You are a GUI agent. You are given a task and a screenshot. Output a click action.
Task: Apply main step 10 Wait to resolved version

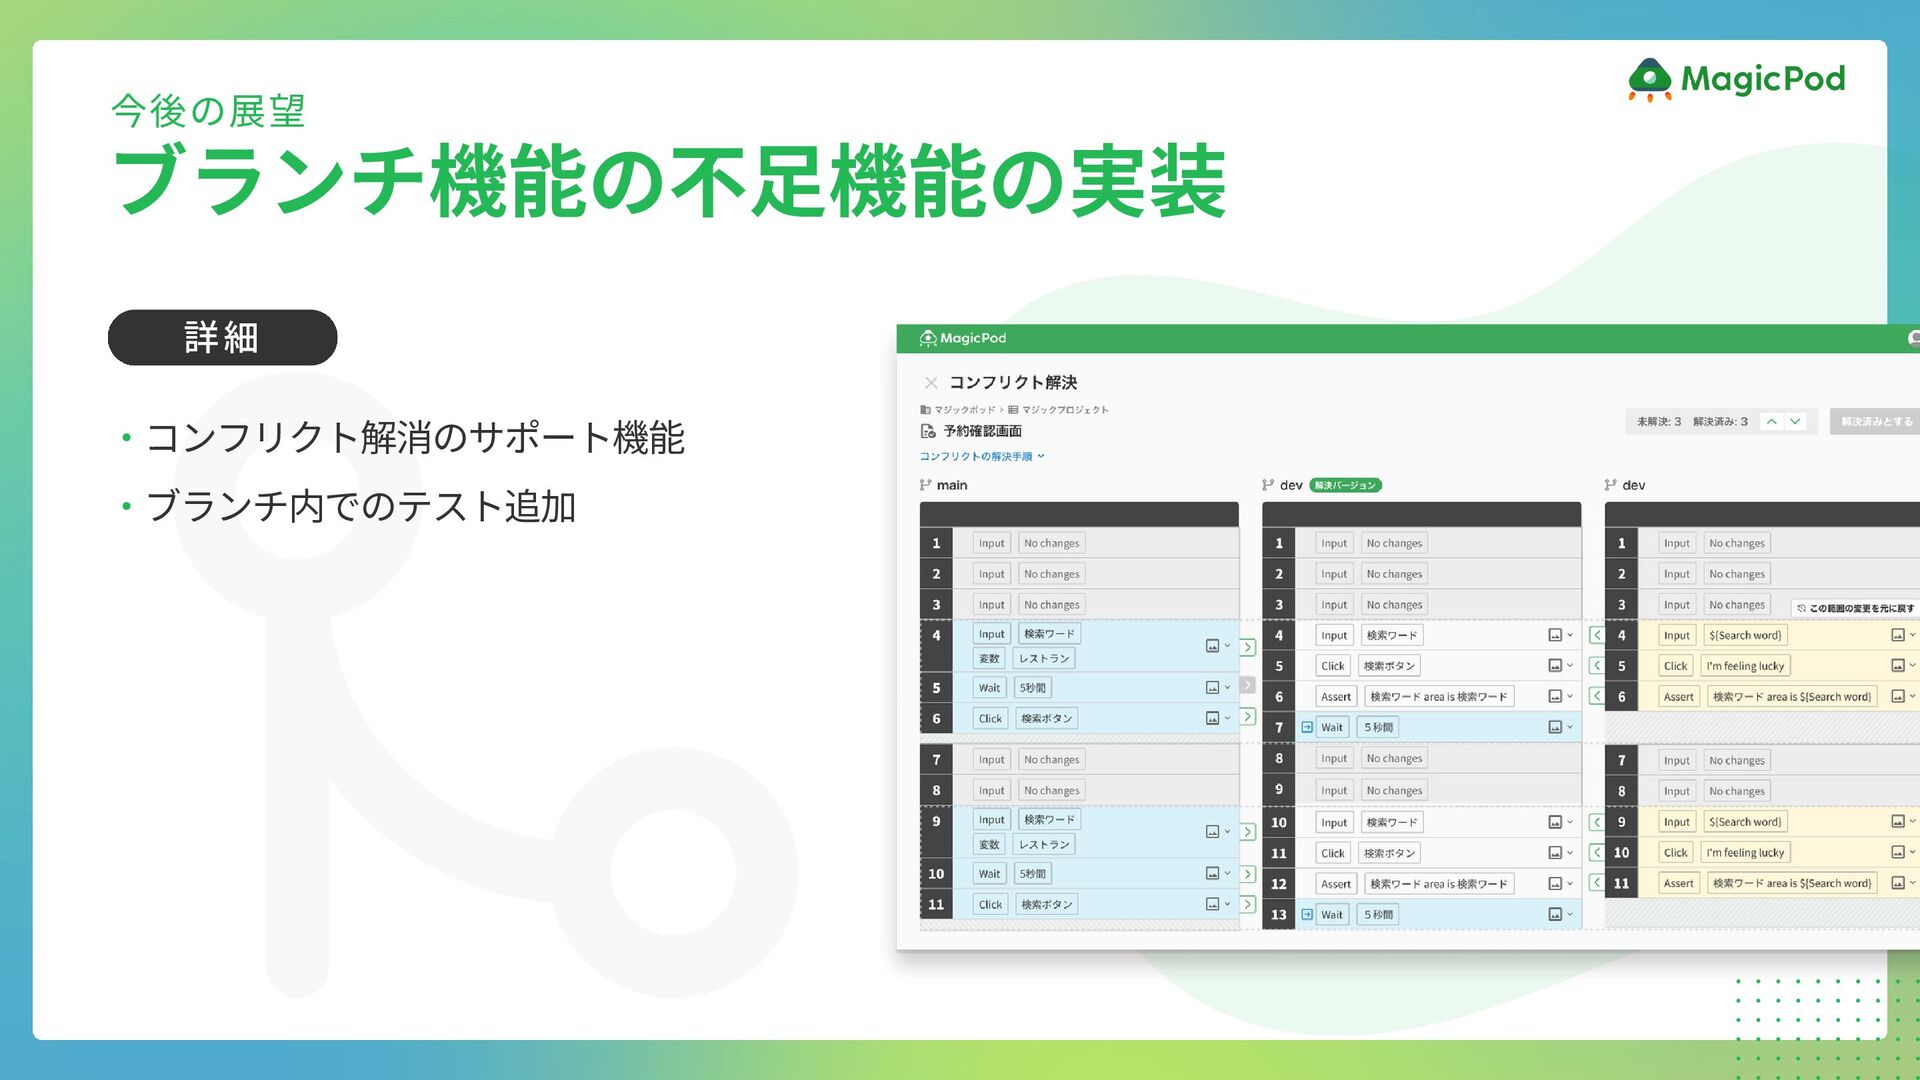click(x=1248, y=874)
